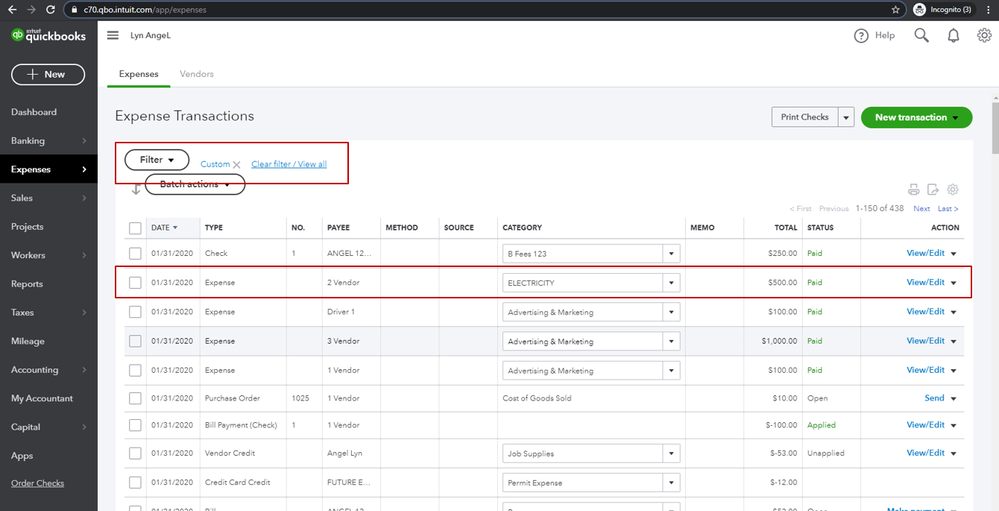The width and height of the screenshot is (999, 511).
Task: Open the notifications bell
Action: tap(953, 36)
